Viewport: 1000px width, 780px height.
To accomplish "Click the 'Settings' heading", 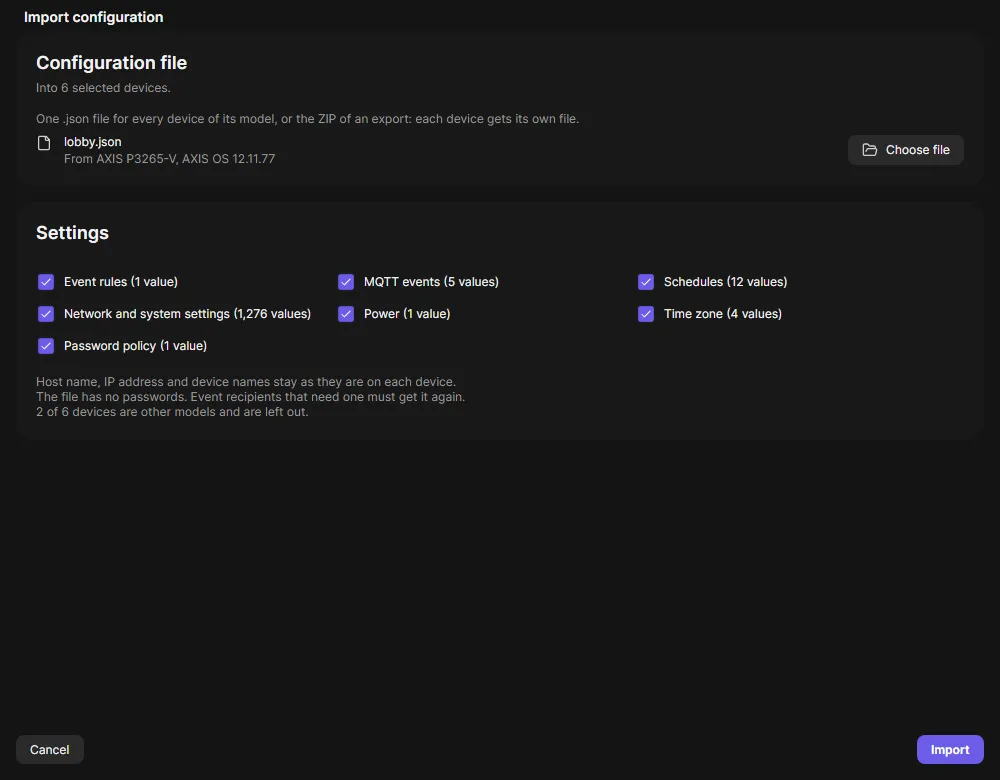I will [73, 233].
